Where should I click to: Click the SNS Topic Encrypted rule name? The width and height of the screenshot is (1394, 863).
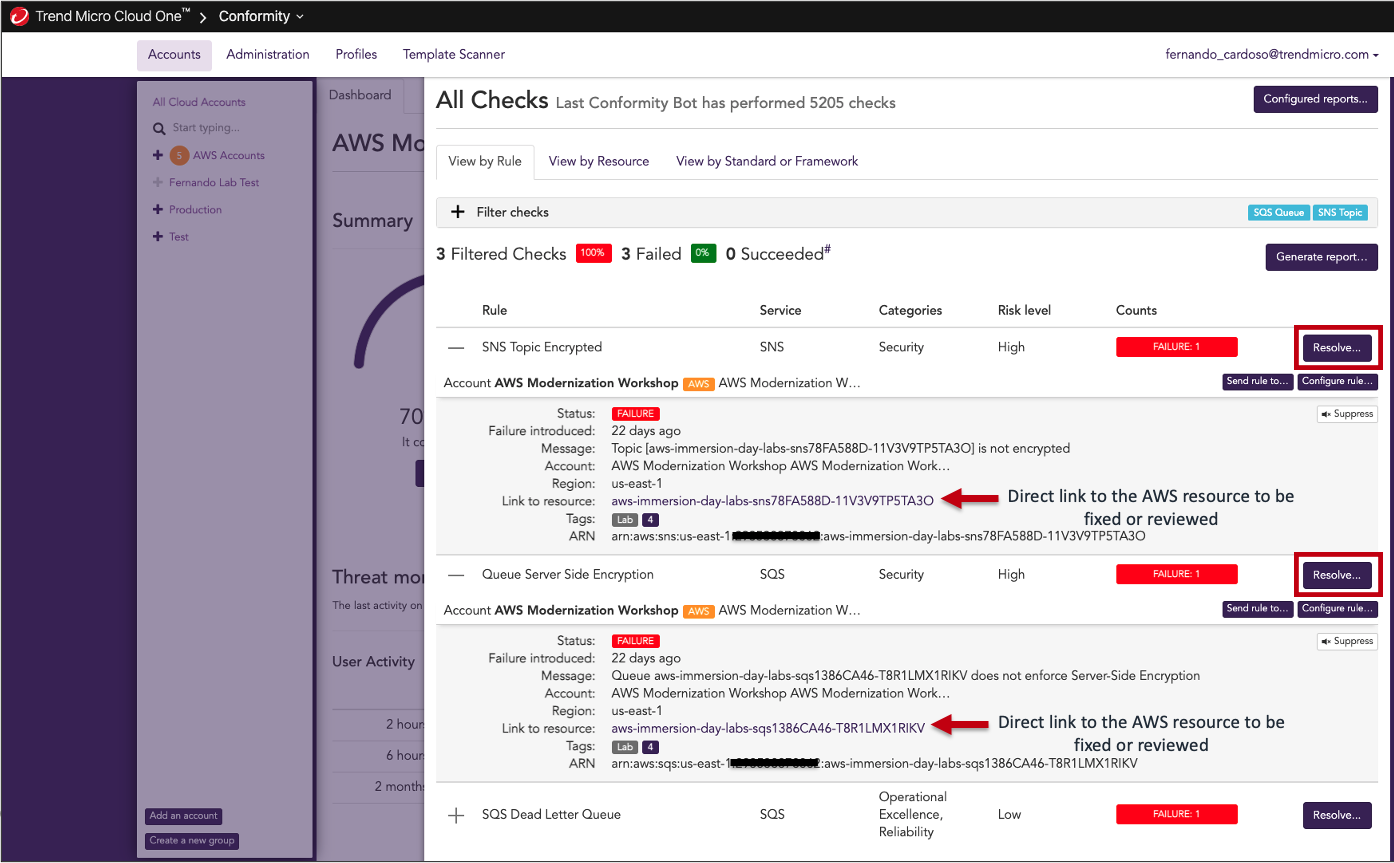point(542,347)
